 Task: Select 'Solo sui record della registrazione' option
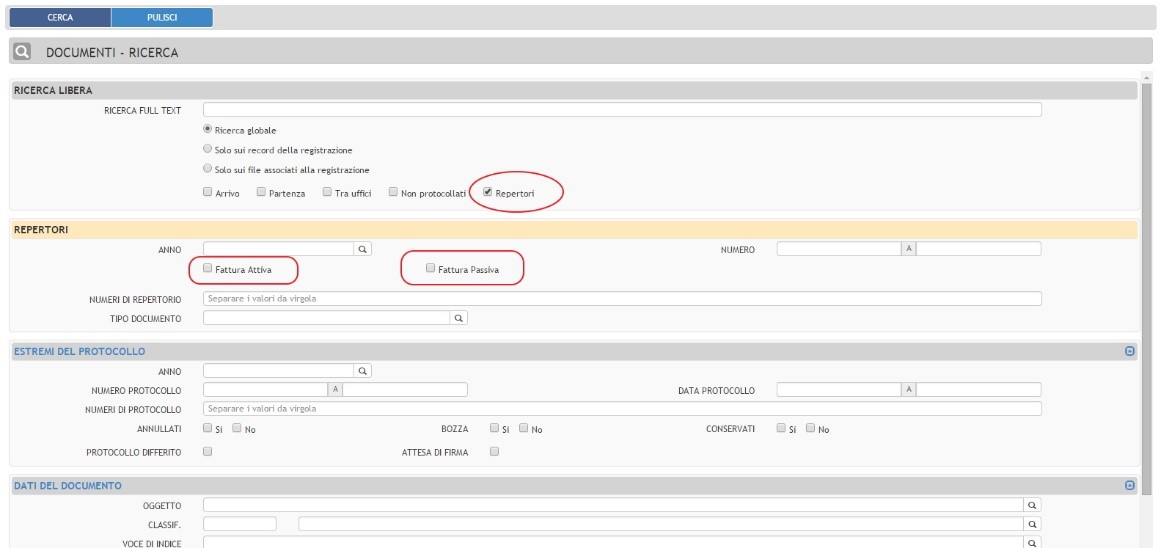pyautogui.click(x=208, y=149)
